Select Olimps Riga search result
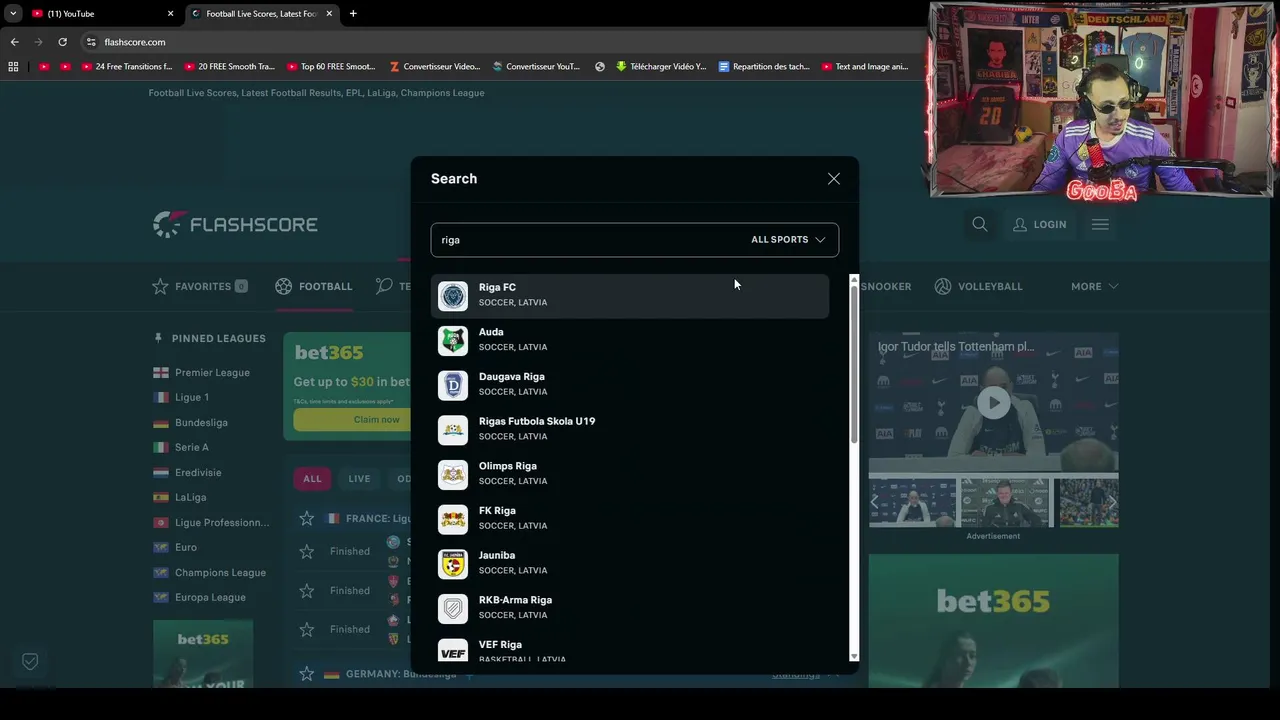 (x=630, y=474)
